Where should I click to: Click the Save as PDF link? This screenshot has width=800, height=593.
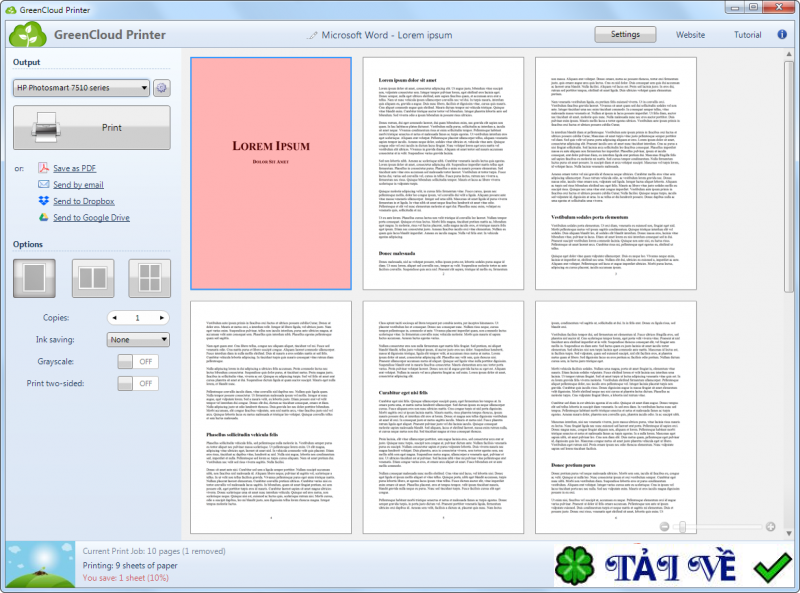(x=74, y=168)
